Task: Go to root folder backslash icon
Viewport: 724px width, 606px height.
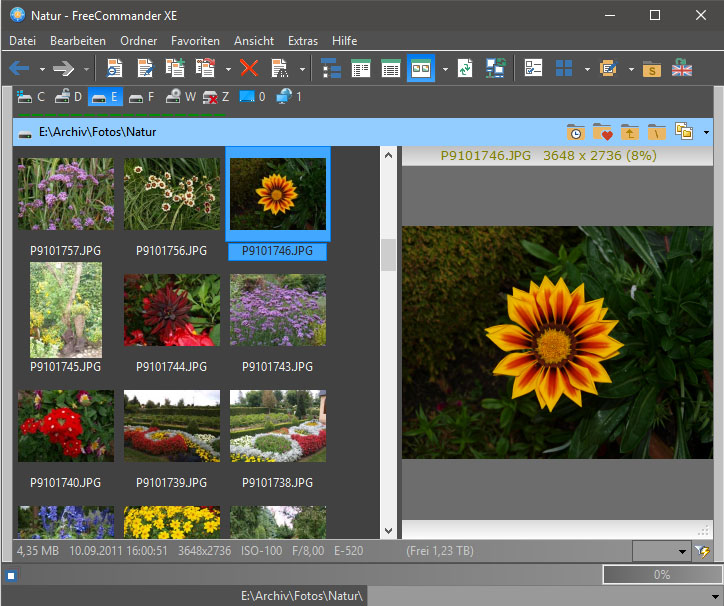Action: pyautogui.click(x=657, y=132)
